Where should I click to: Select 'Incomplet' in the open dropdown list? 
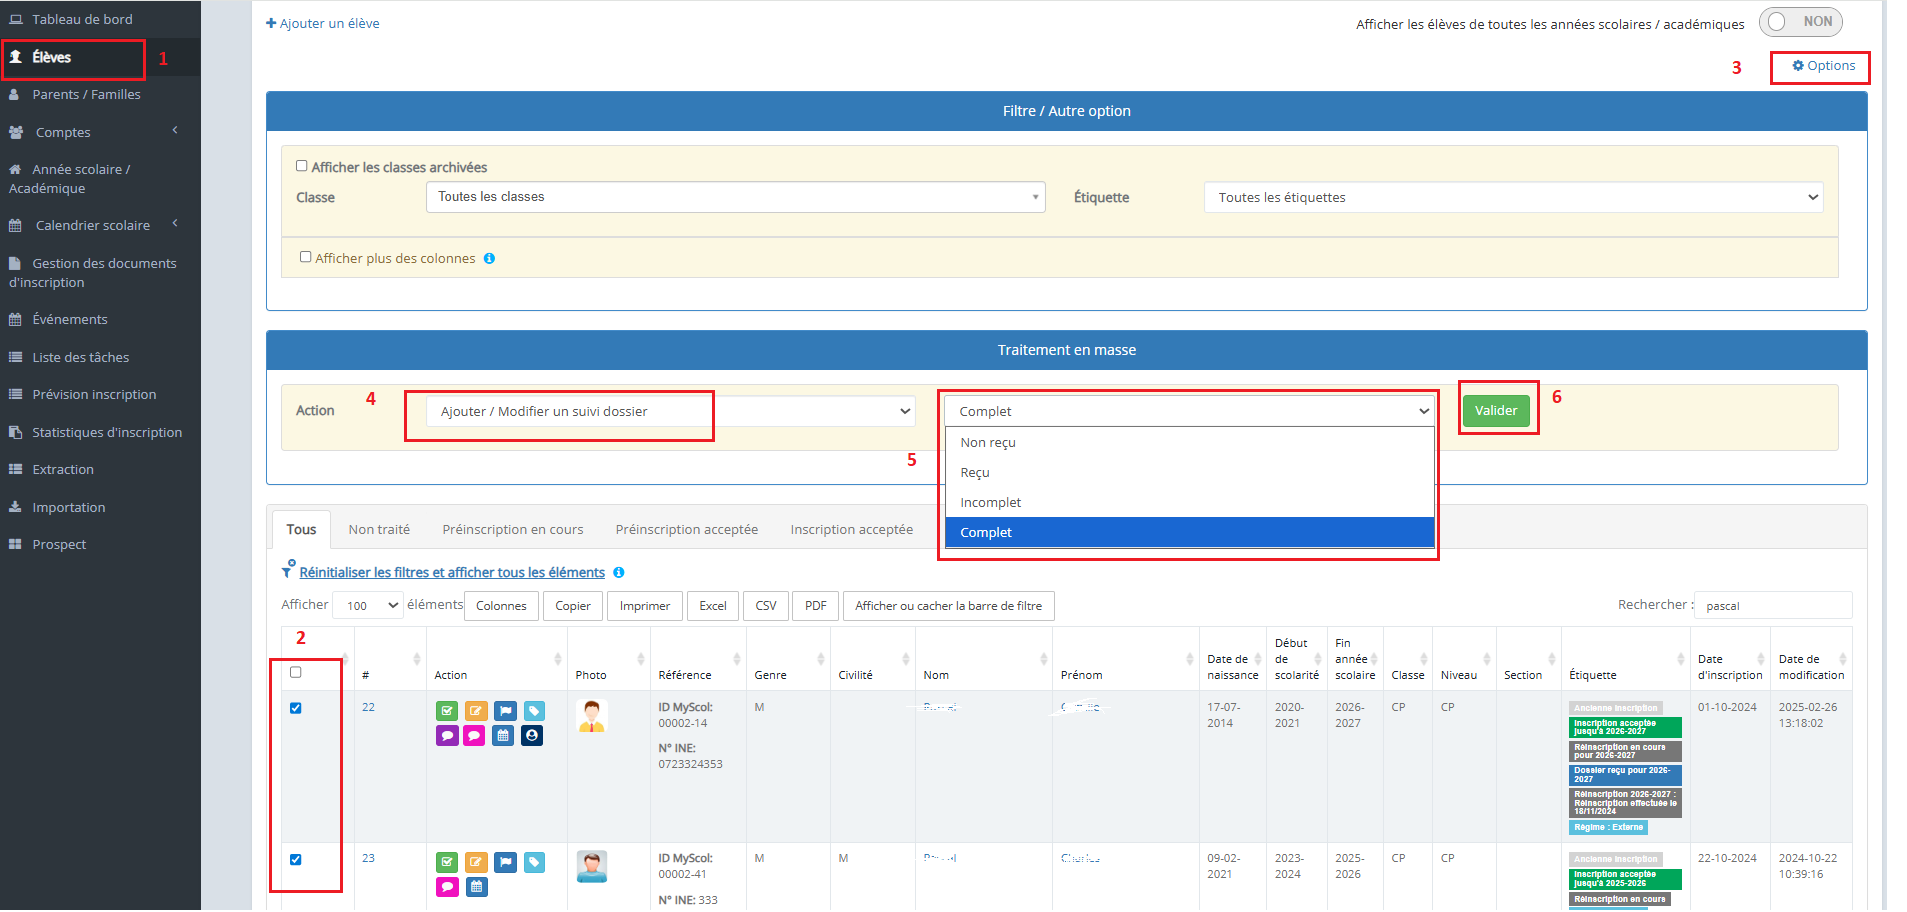coord(990,502)
